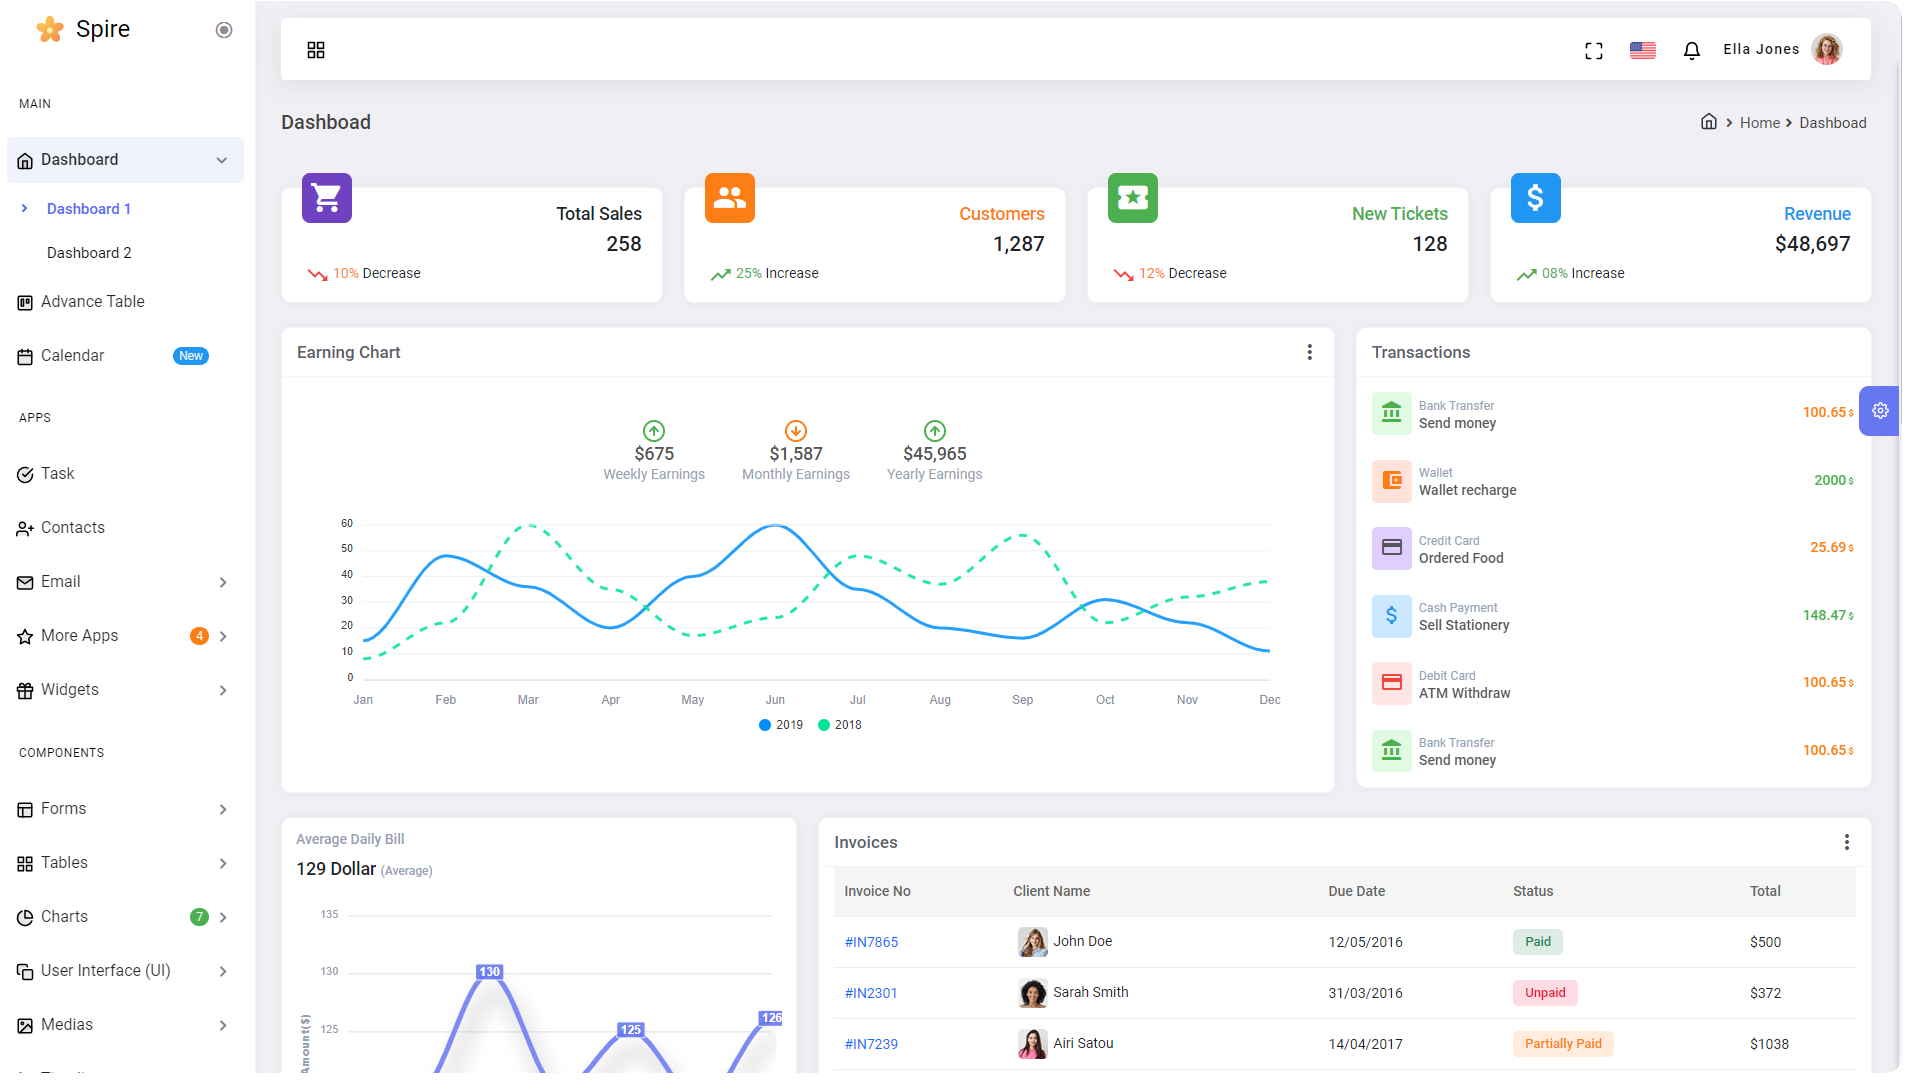Click the Revenue dollar sign icon

(x=1535, y=198)
